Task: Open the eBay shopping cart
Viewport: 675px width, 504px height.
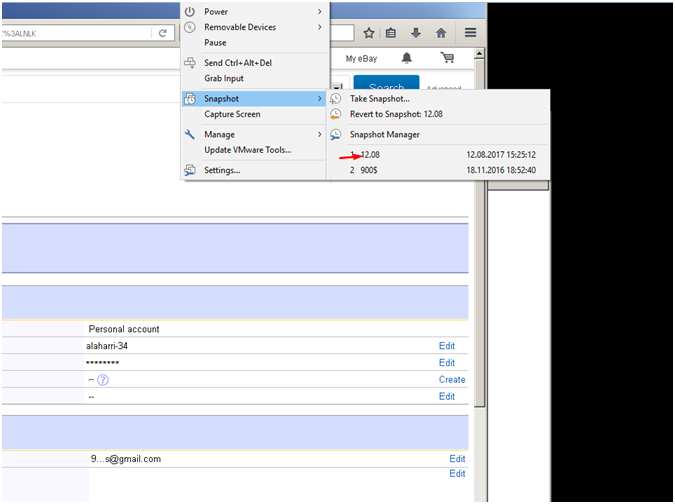Action: 447,58
